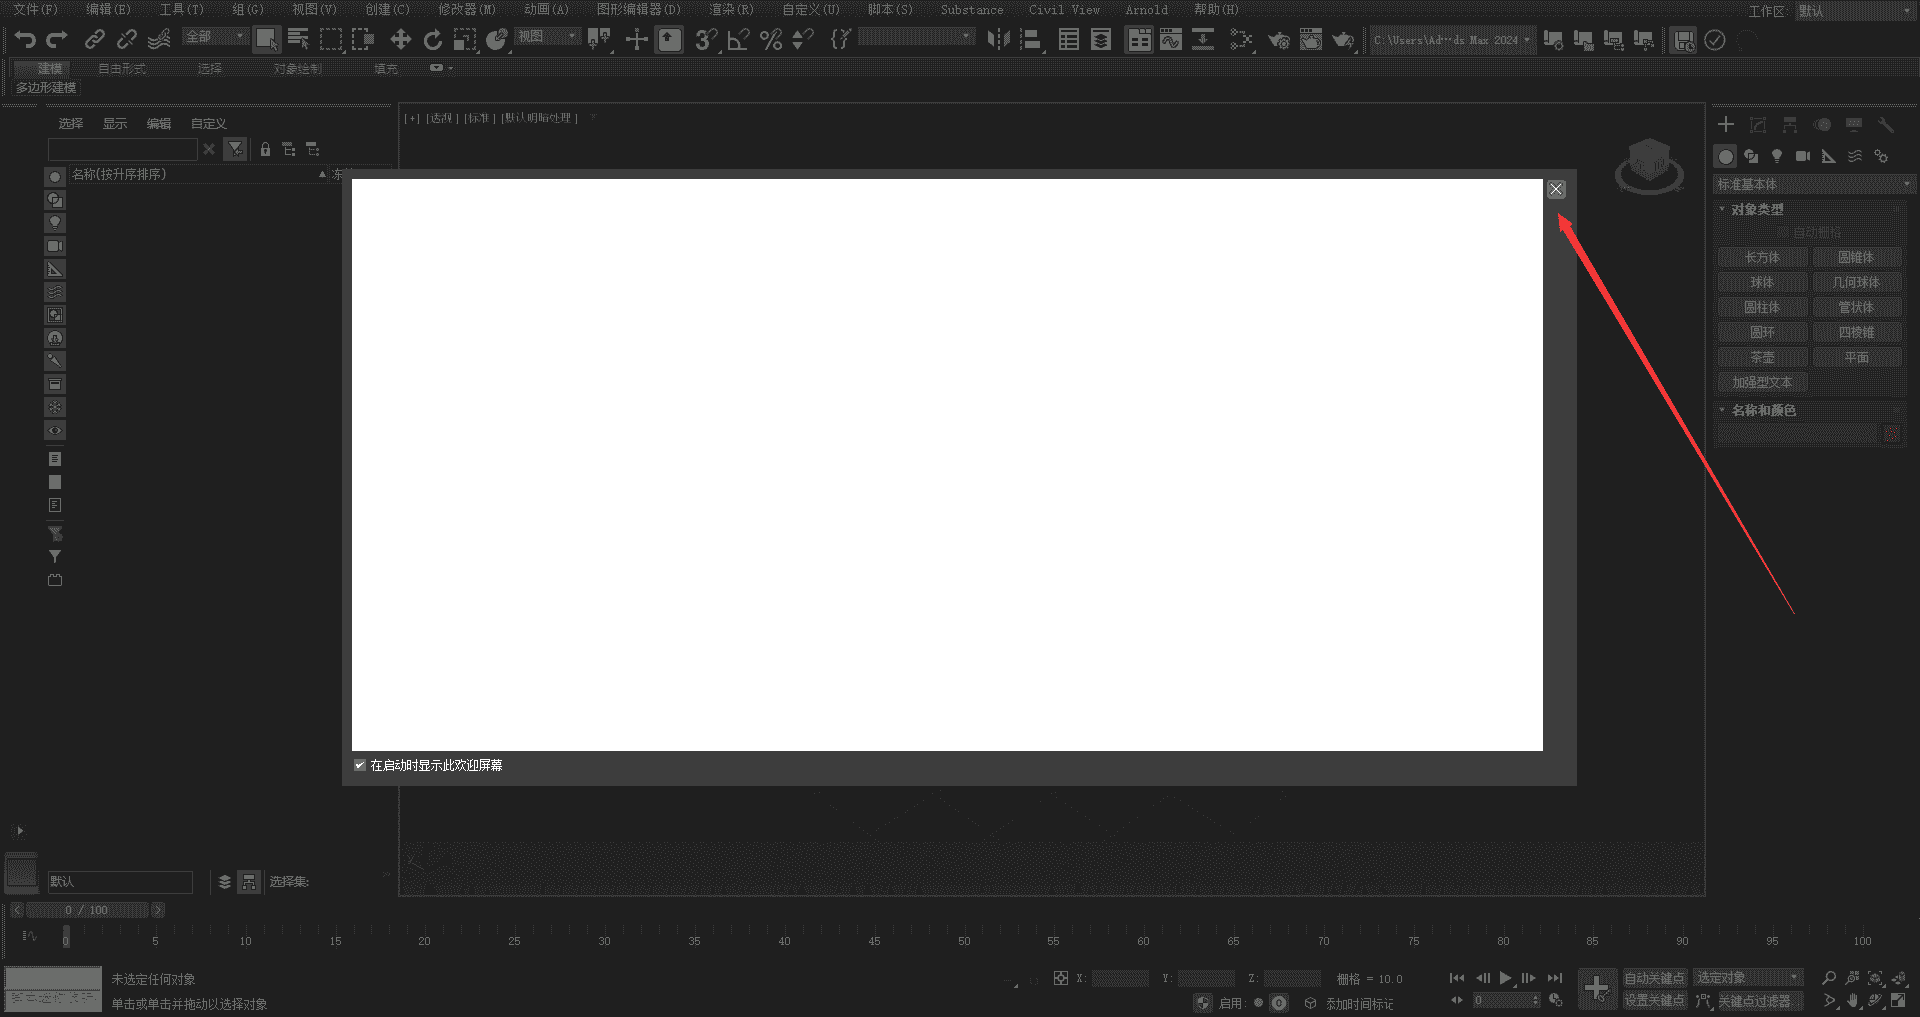Click the Redo arrow icon

click(x=57, y=39)
